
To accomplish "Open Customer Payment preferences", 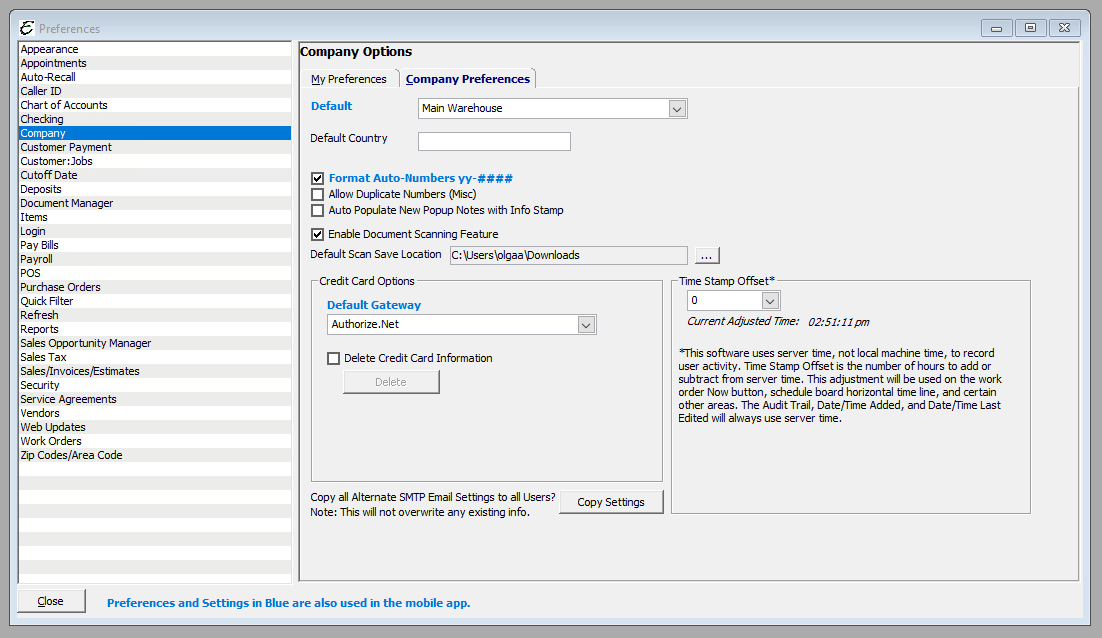I will point(155,148).
